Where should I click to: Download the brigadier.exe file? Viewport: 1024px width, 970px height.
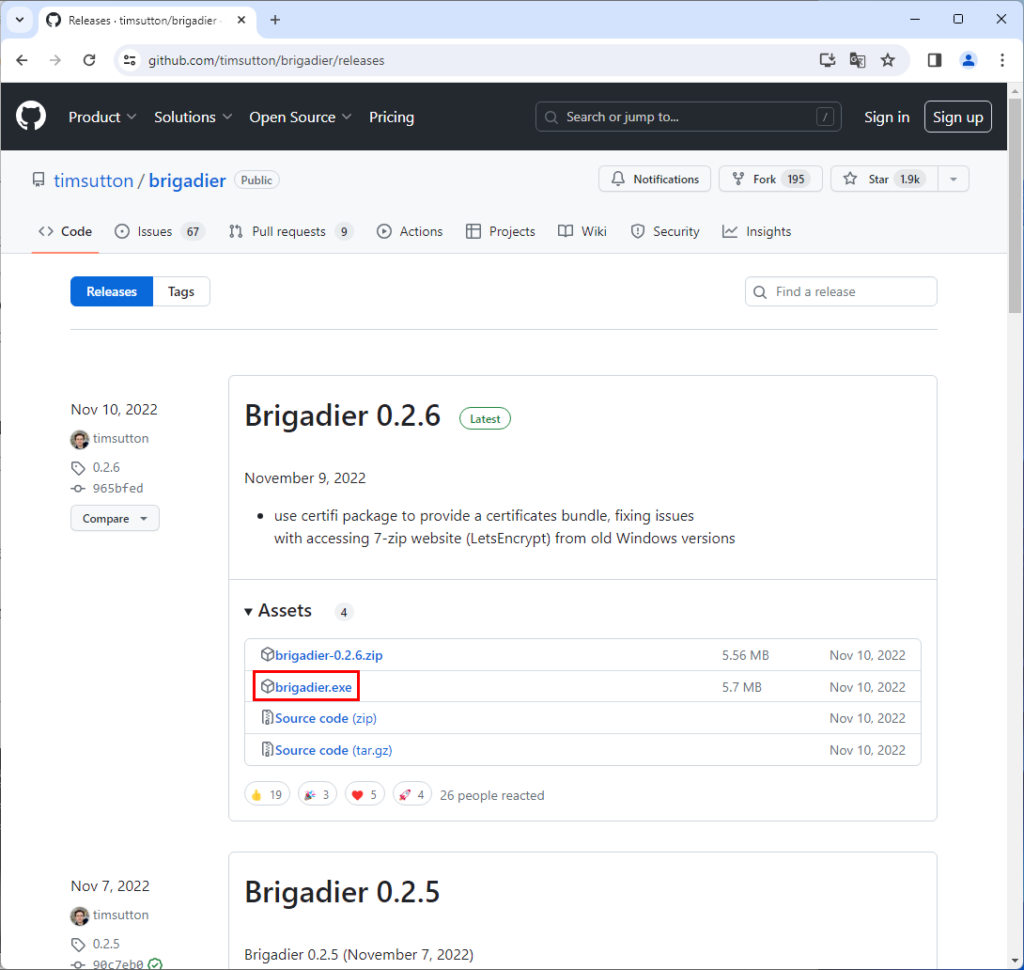[313, 687]
